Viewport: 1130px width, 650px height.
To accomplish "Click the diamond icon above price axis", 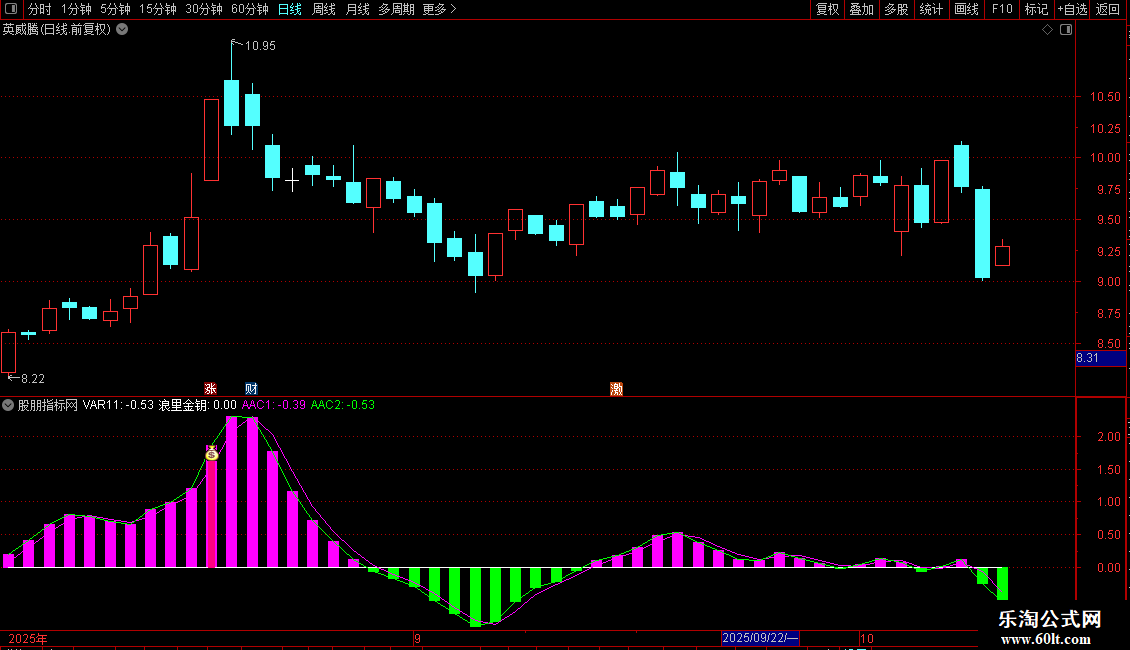I will [x=1048, y=30].
